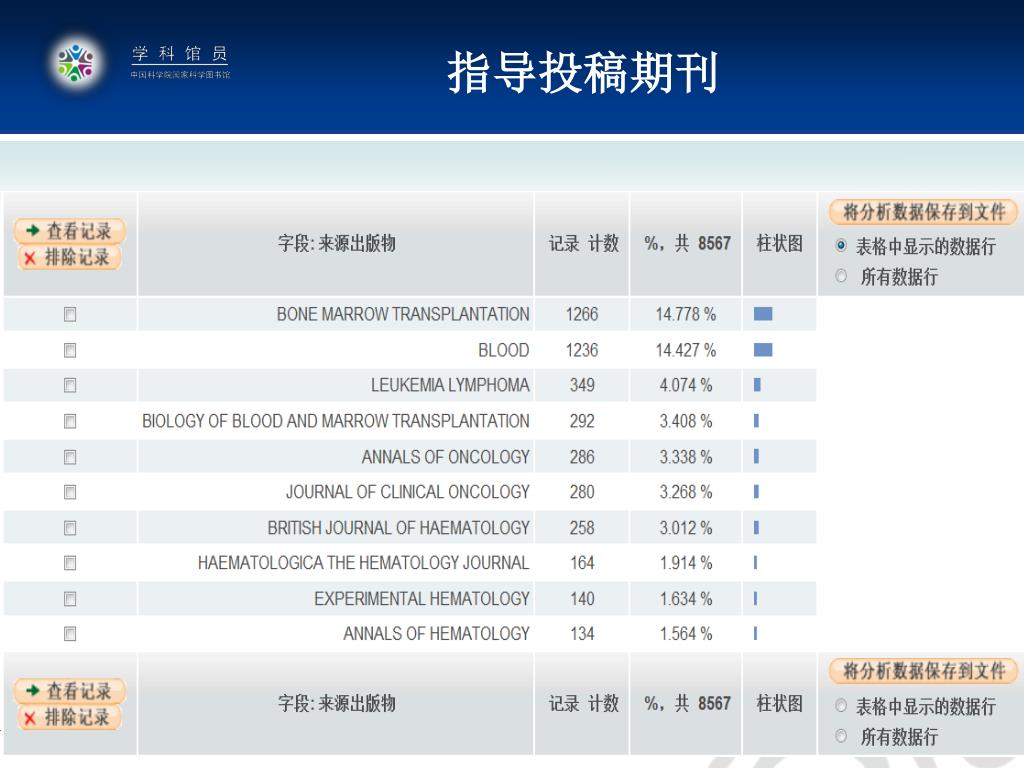The height and width of the screenshot is (768, 1024).
Task: Click JOURNAL OF CLINICAL ONCOLOGY name
Action: coord(408,491)
